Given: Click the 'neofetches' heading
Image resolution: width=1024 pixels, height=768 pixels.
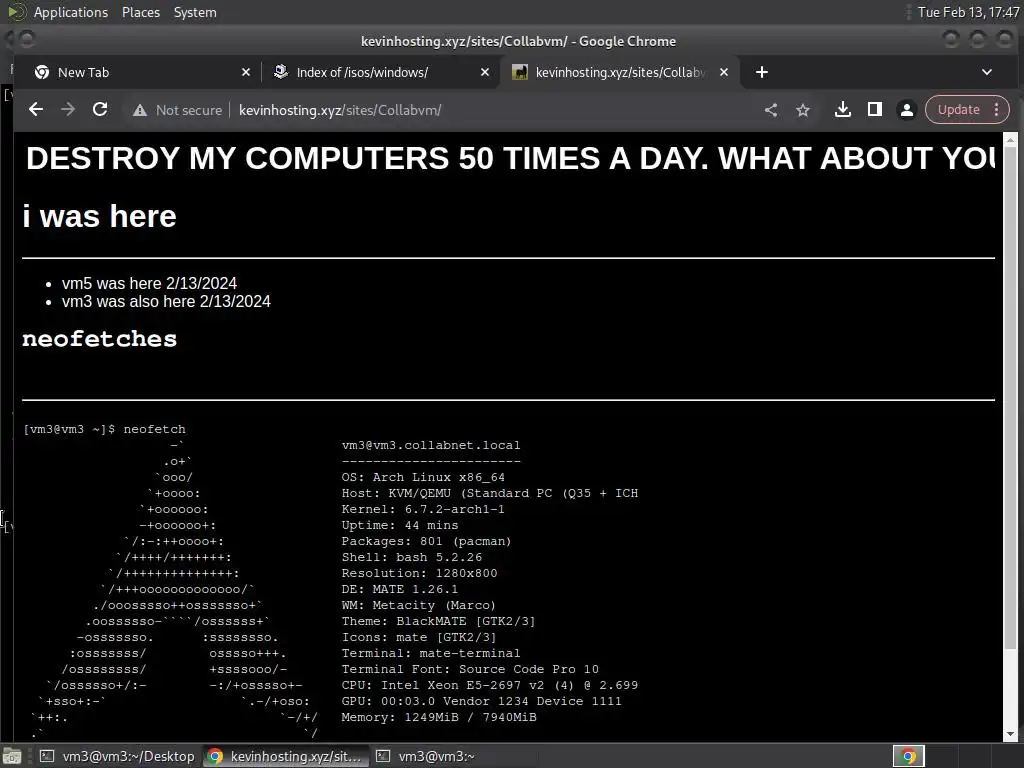Looking at the screenshot, I should 99,339.
